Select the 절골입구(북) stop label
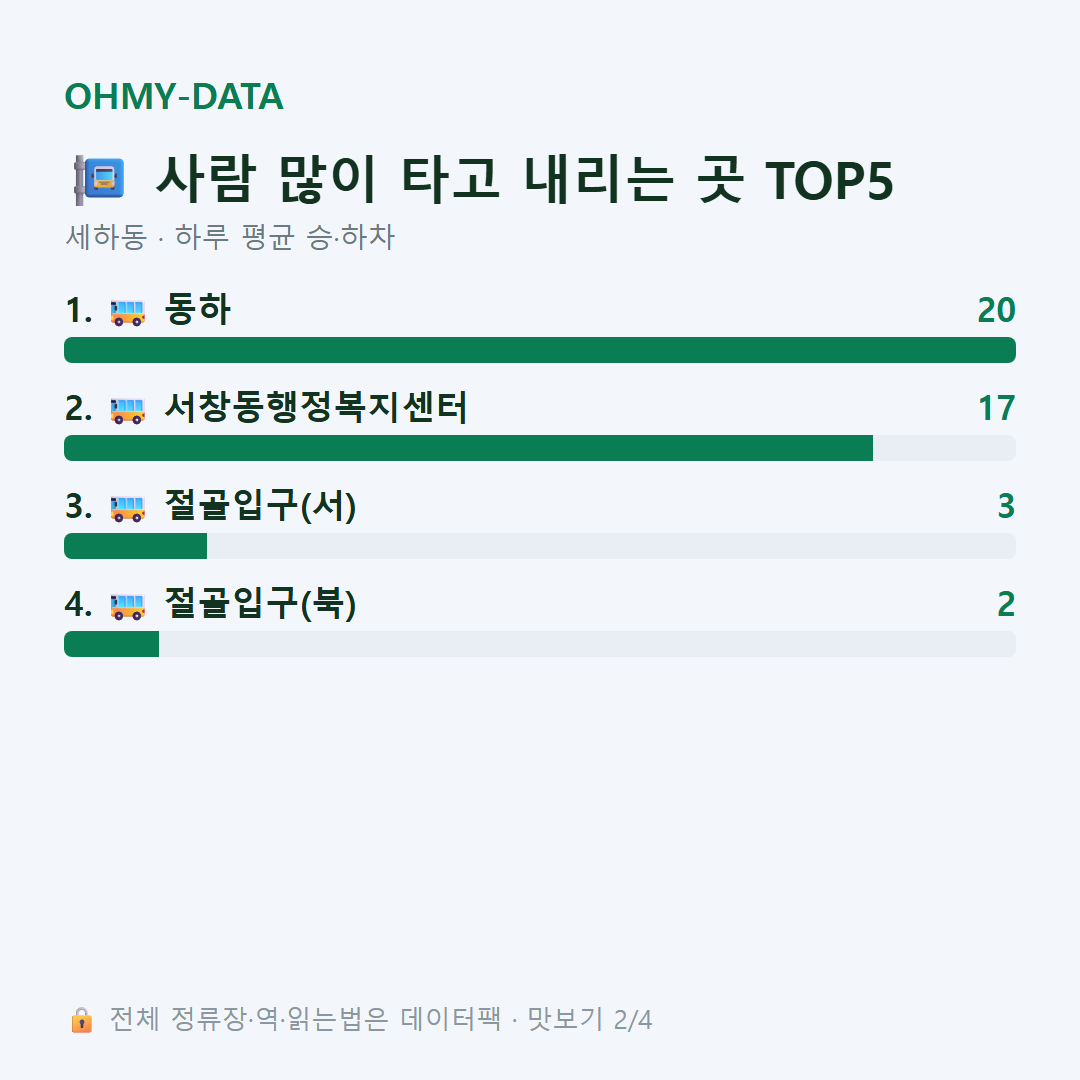The height and width of the screenshot is (1080, 1080). [x=260, y=604]
